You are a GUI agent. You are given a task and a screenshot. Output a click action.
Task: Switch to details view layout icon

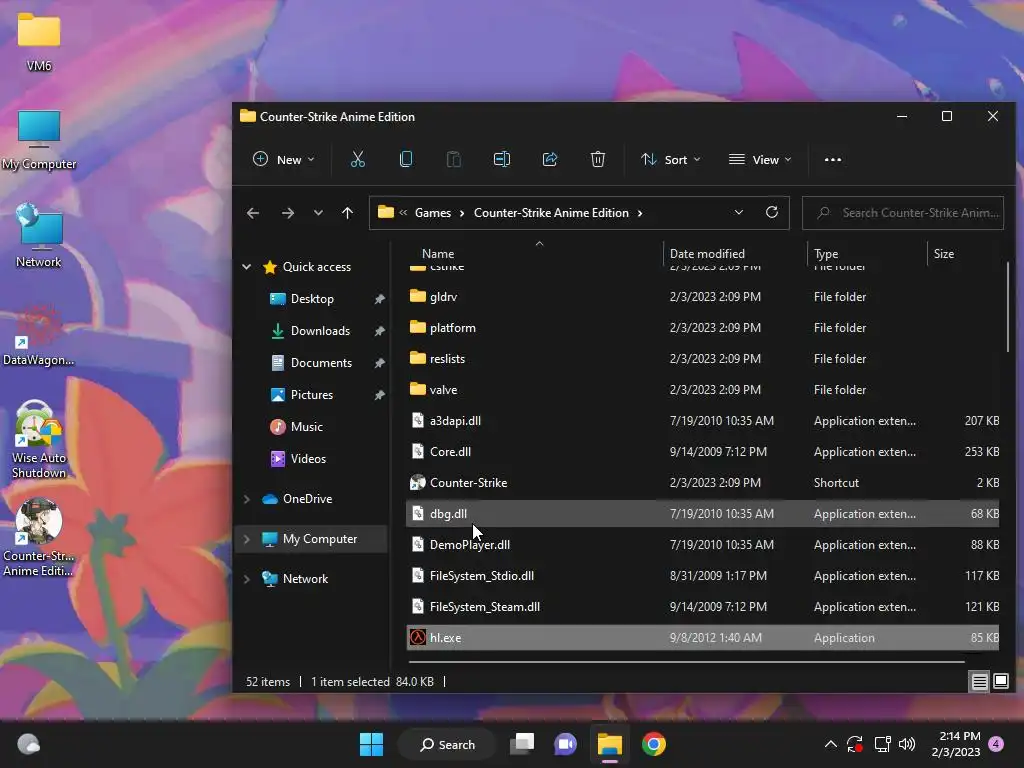980,682
